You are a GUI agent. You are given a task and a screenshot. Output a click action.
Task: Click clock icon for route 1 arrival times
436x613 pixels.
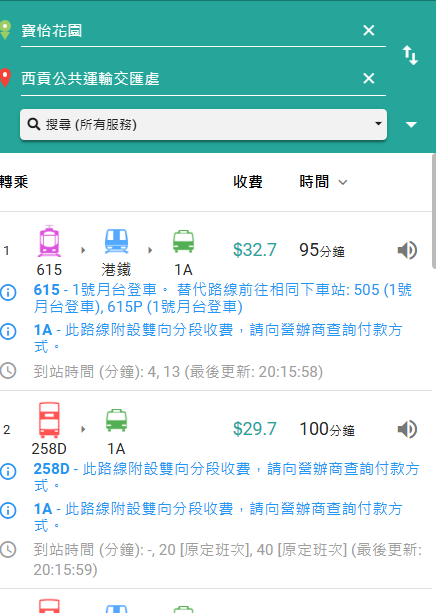(8, 371)
